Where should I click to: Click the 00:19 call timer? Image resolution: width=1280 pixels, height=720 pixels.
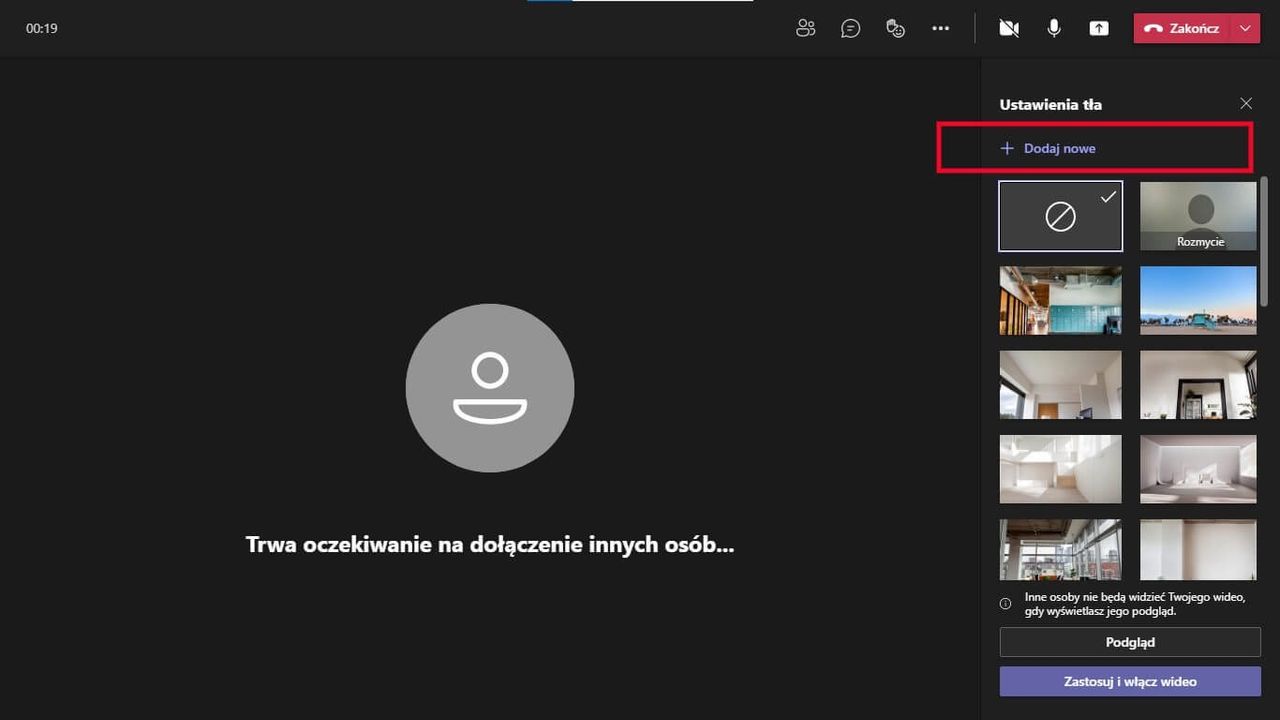[42, 28]
